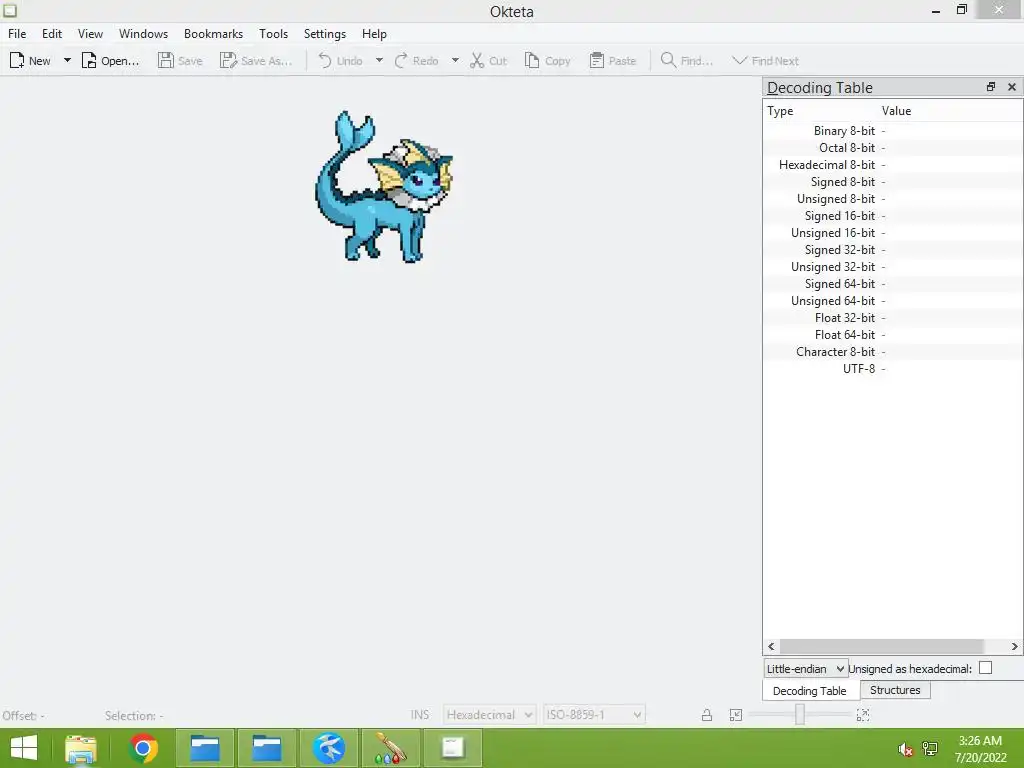Viewport: 1024px width, 768px height.
Task: Open the Help menu
Action: coord(374,34)
